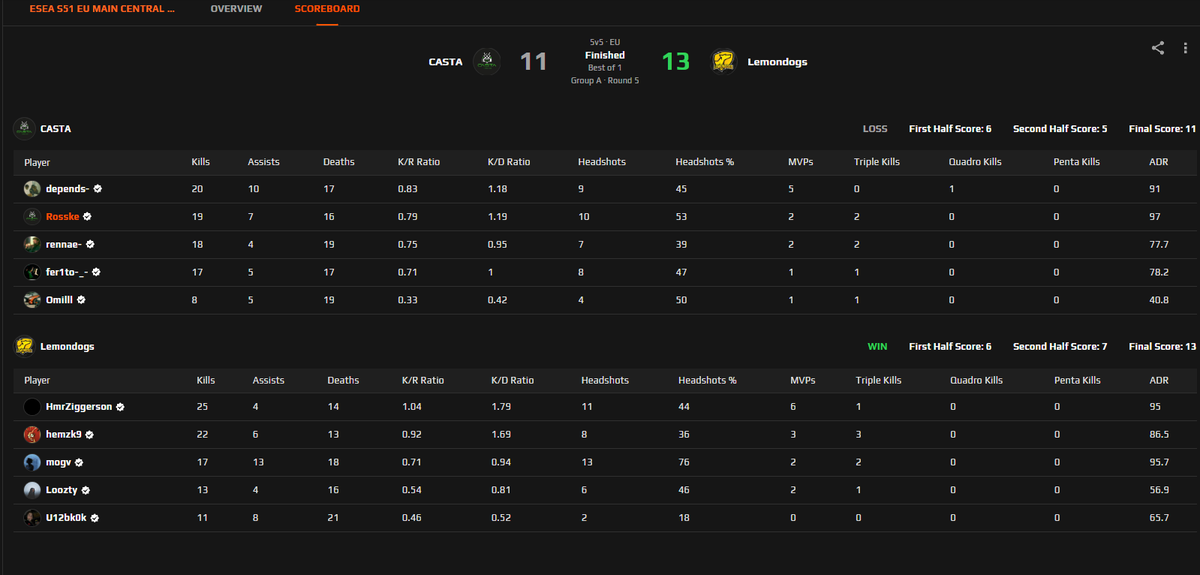Click the ADR column header in CASTA table

click(1159, 162)
